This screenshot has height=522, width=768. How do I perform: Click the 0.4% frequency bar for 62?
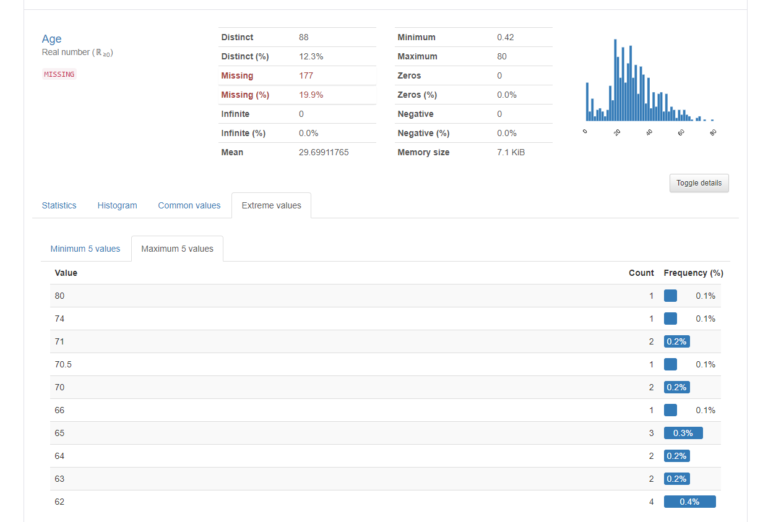(690, 502)
